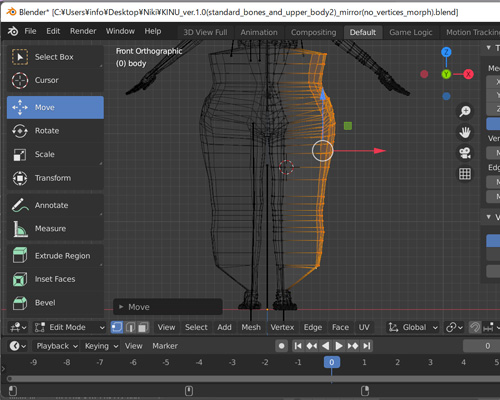Click the zoom magnifier viewport icon

click(465, 111)
